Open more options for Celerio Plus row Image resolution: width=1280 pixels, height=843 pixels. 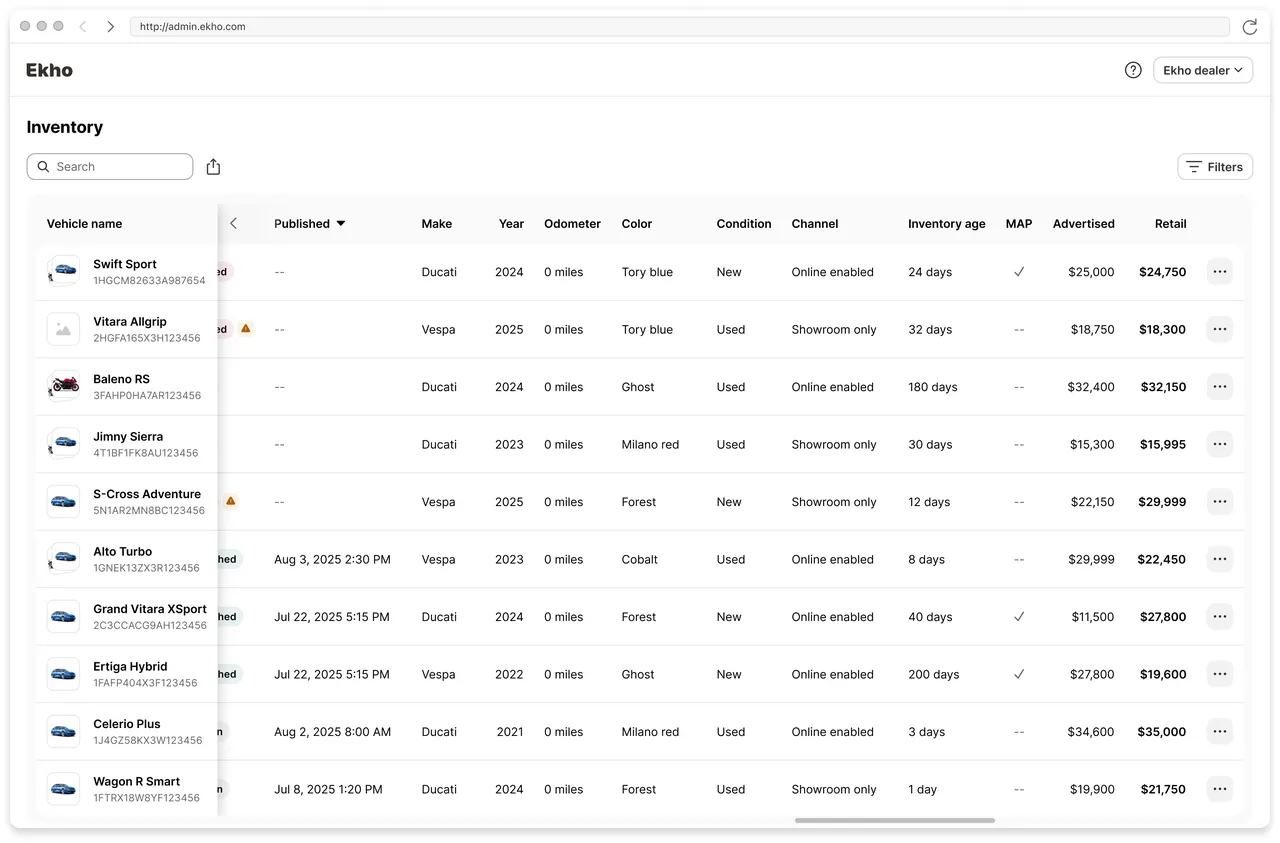1219,732
